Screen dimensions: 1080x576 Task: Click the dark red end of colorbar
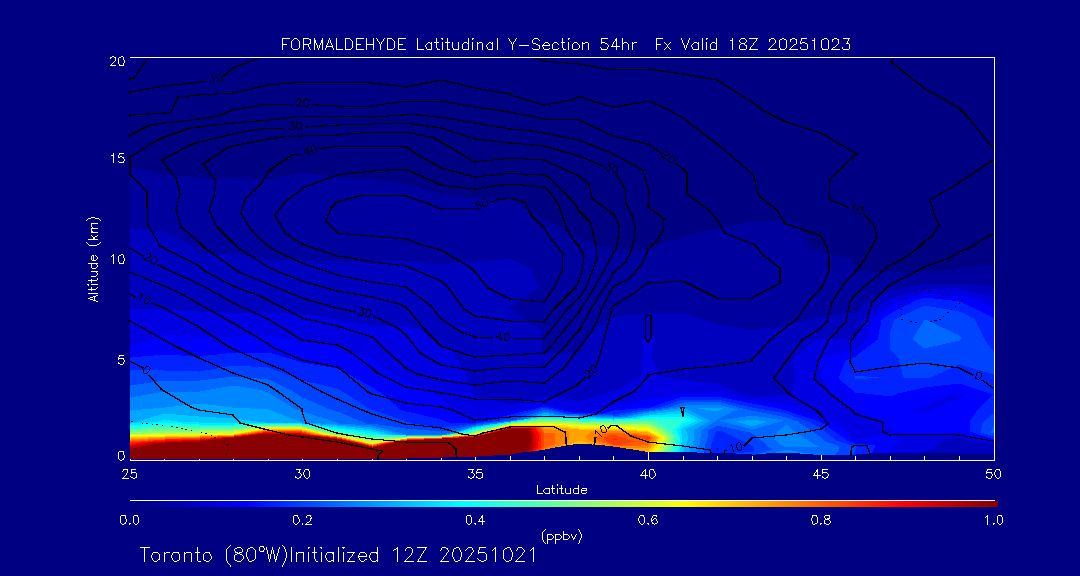(985, 502)
